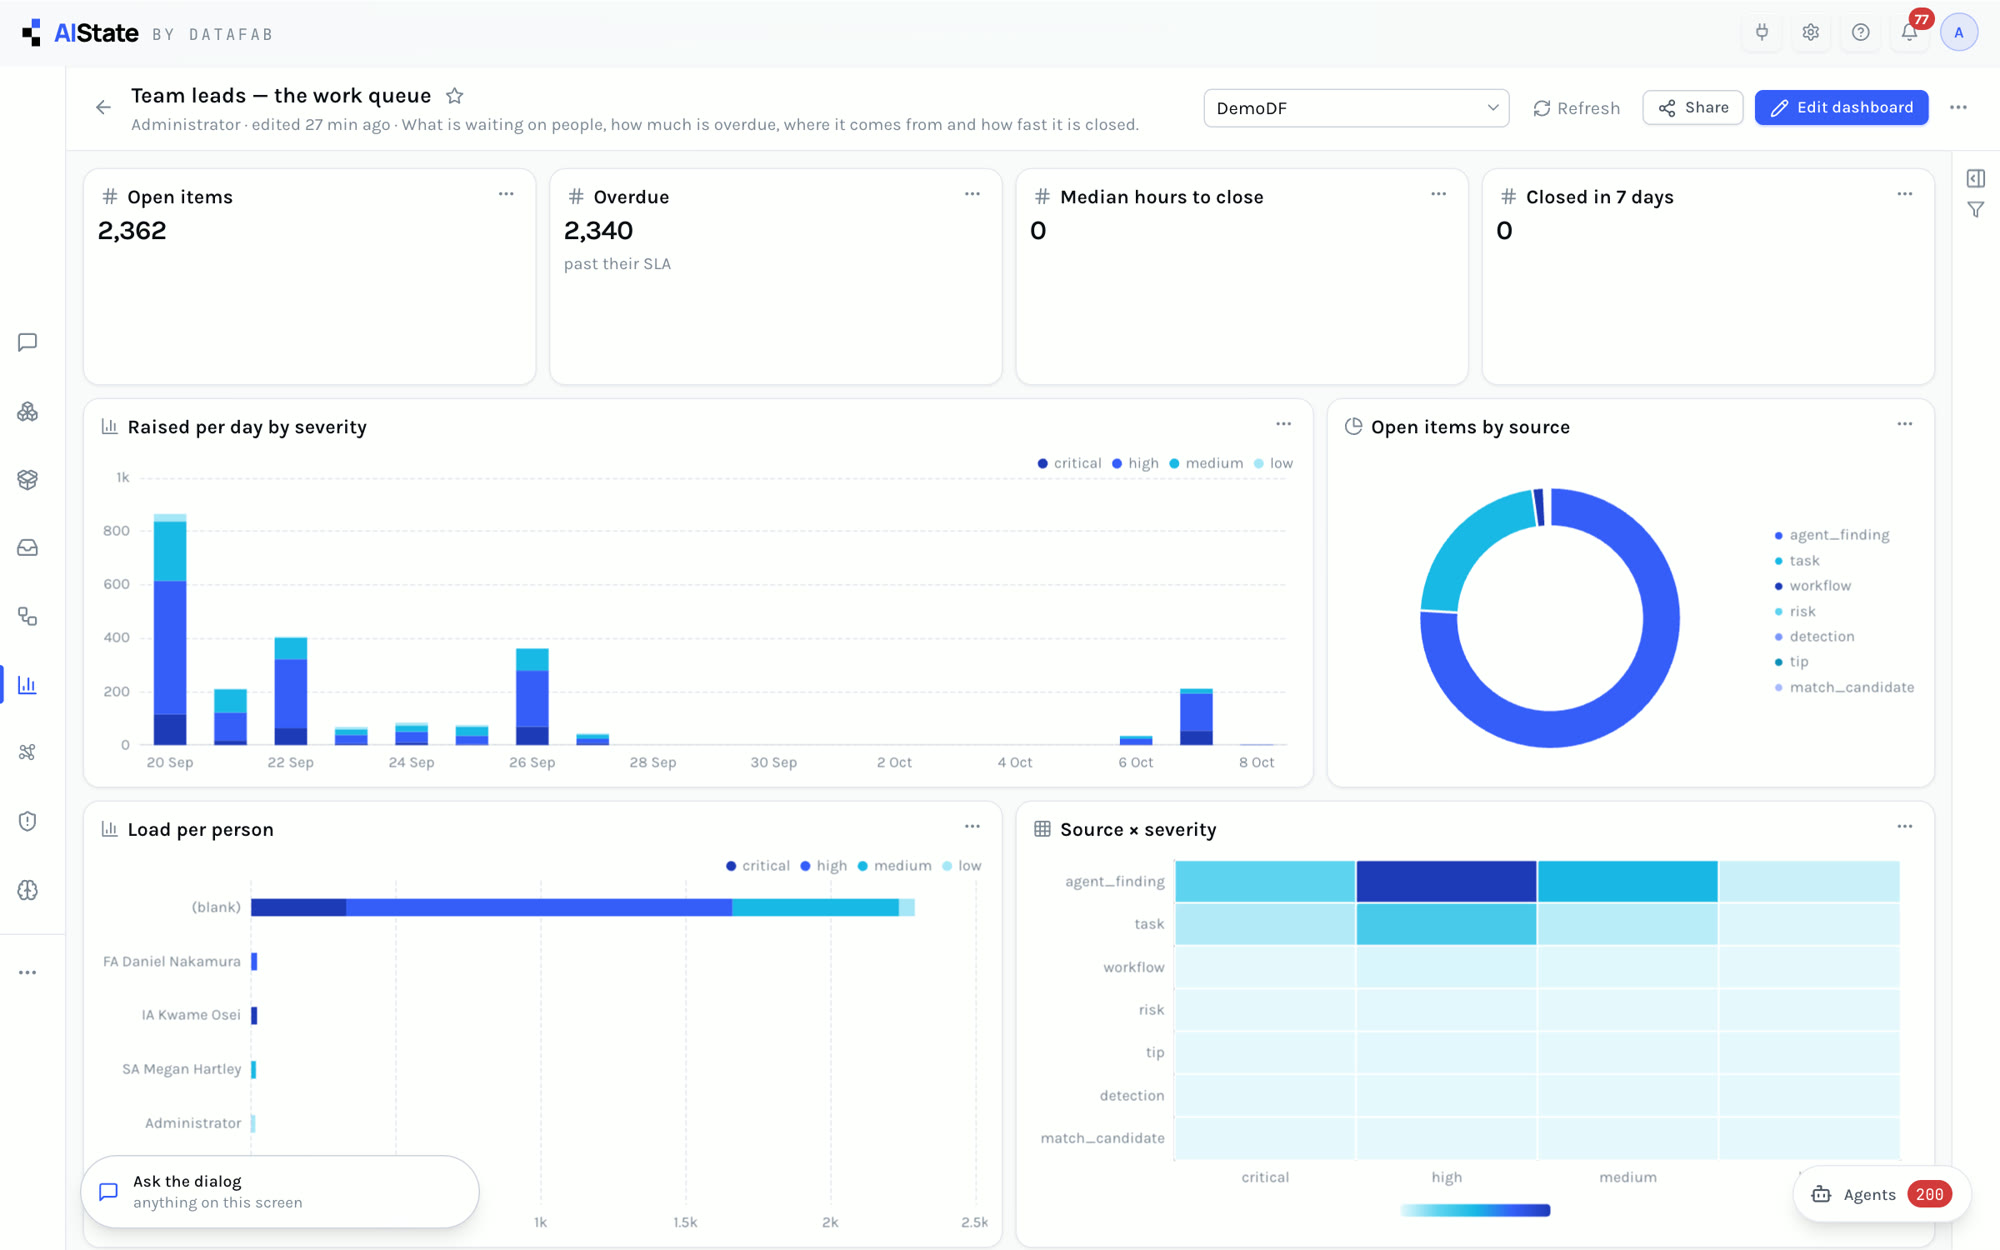Open Raised per day by severity chart menu
2000x1250 pixels.
pyautogui.click(x=1283, y=424)
